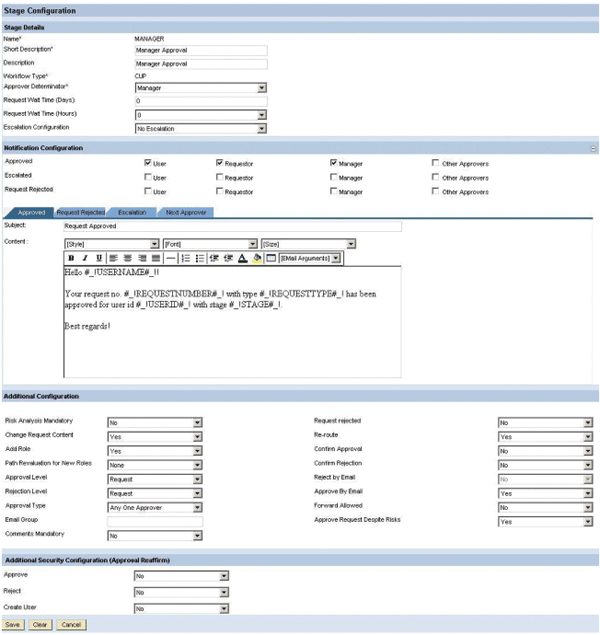Check Request Rejected Other Approvers box
This screenshot has width=600, height=635.
point(435,191)
